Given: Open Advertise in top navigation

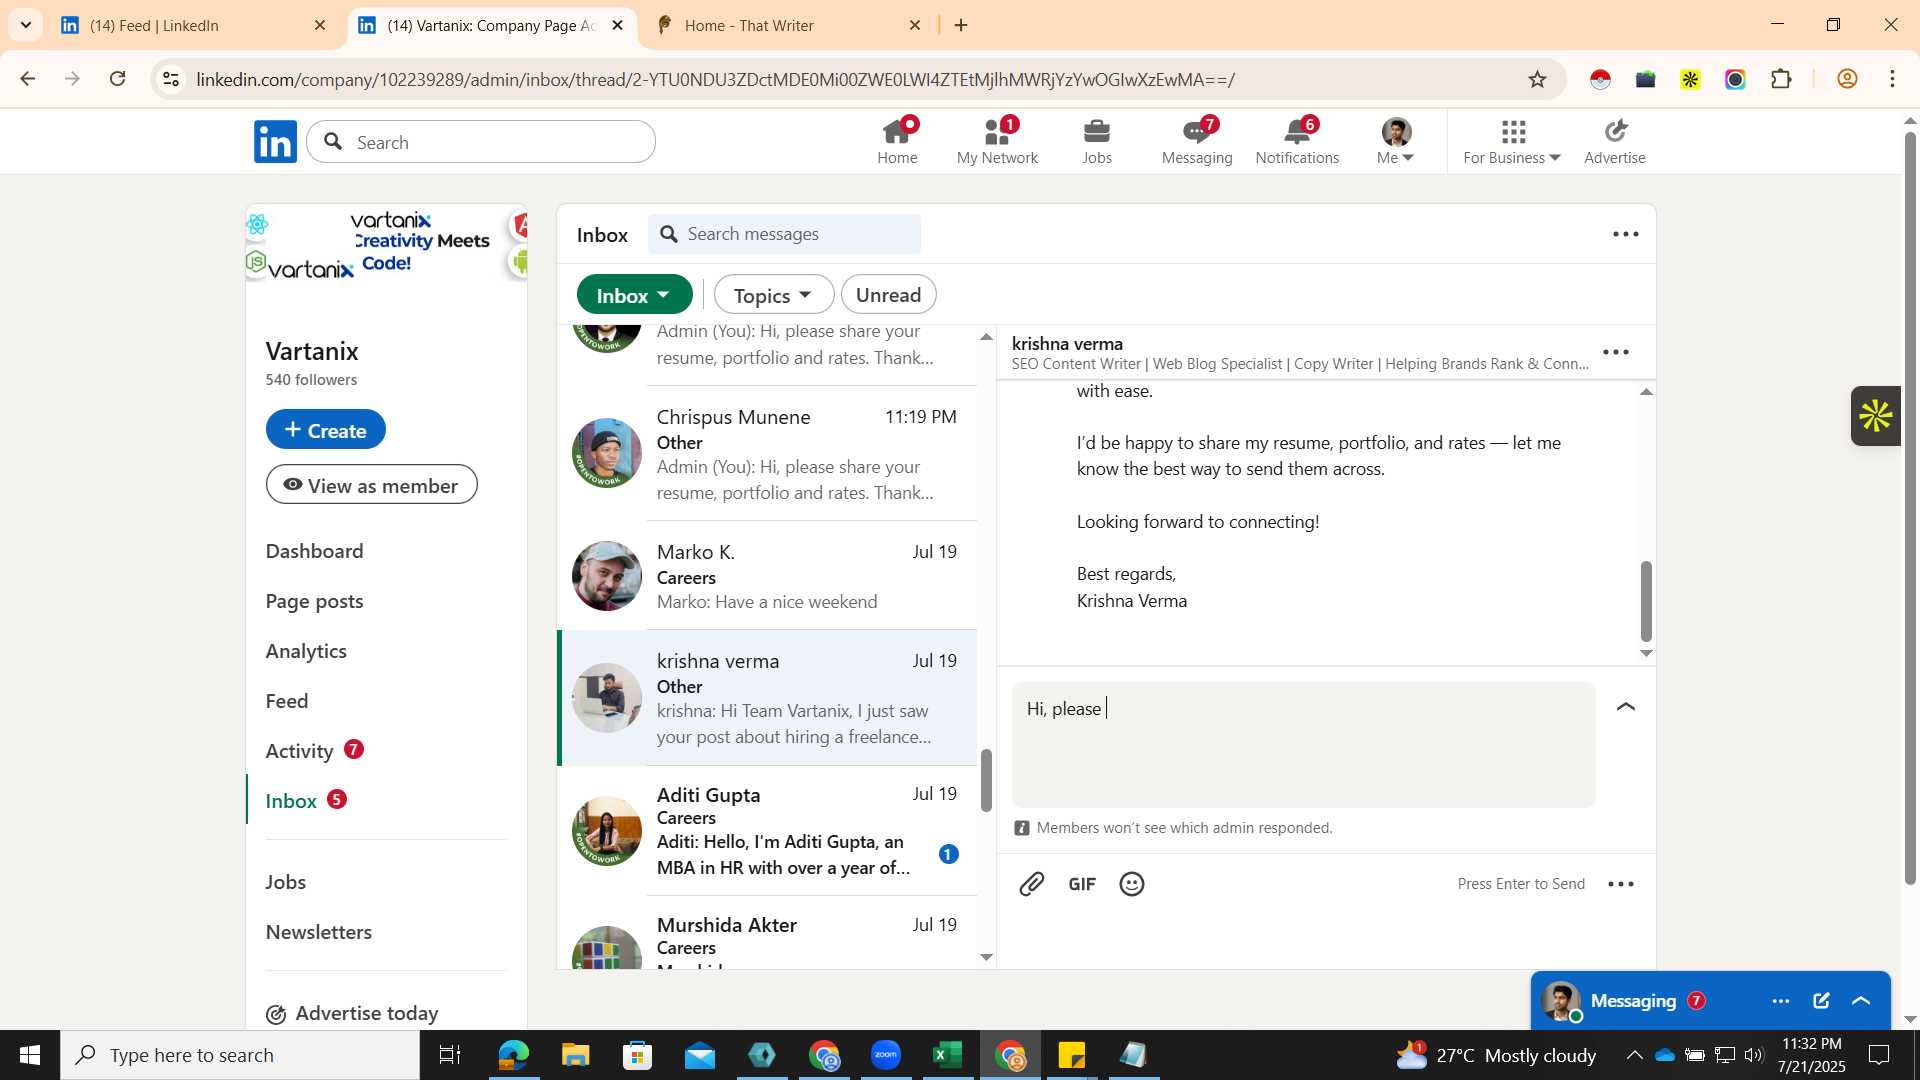Looking at the screenshot, I should coord(1615,141).
